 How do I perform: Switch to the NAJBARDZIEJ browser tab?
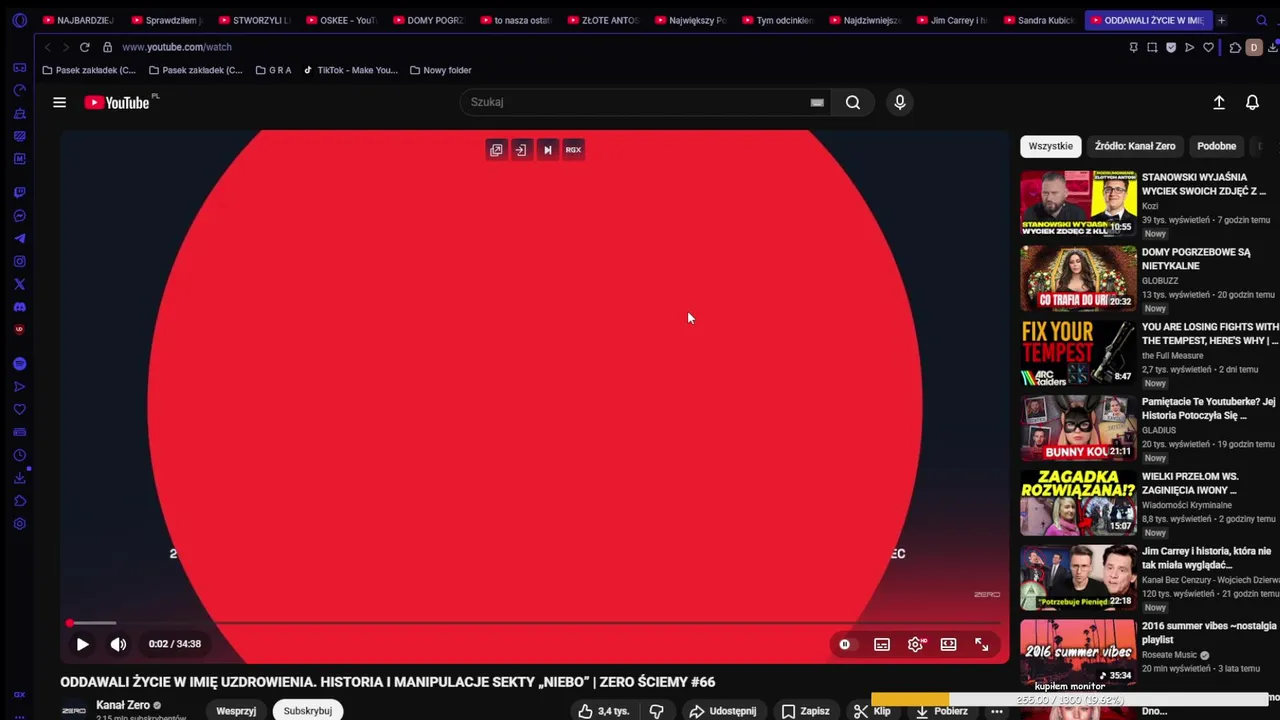[x=78, y=20]
